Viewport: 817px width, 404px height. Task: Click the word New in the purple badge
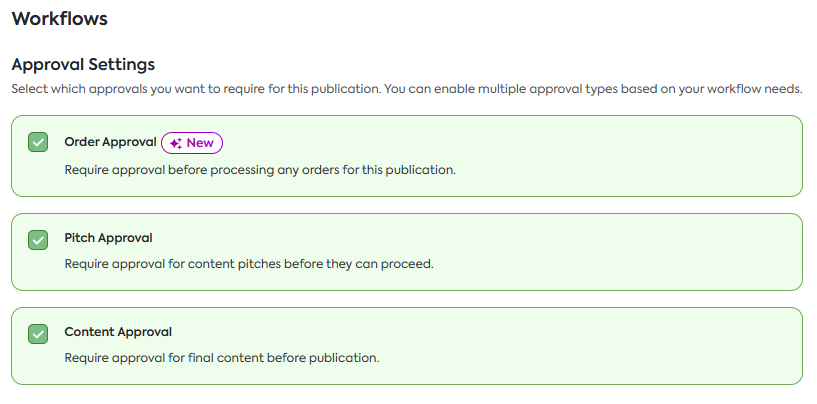pos(200,143)
